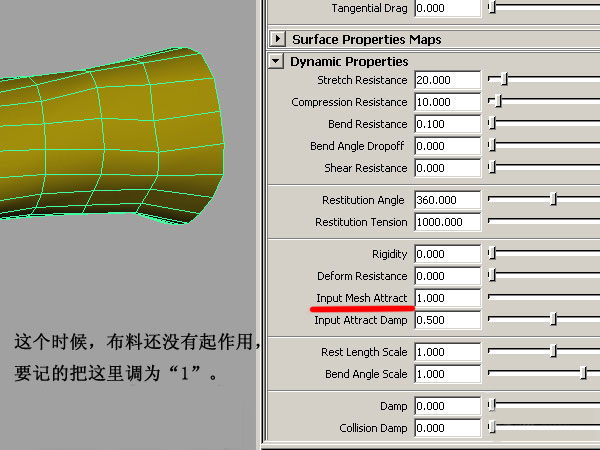Click the Shear Resistance value field
This screenshot has width=600, height=450.
pos(447,168)
